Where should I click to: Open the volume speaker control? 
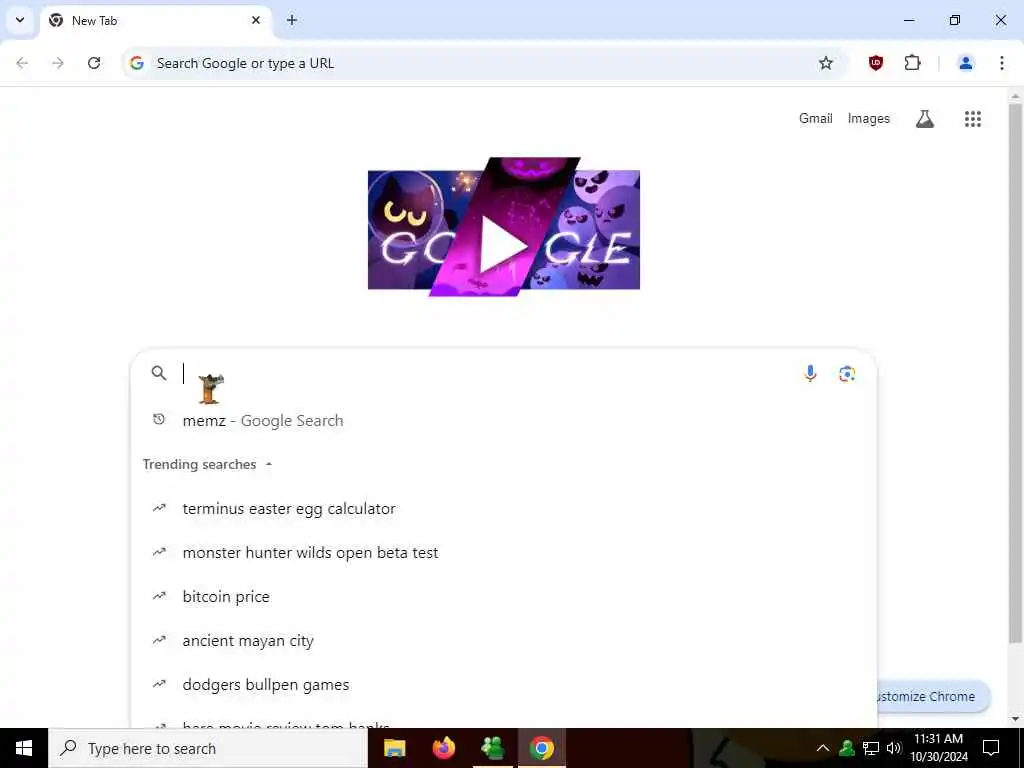pos(894,748)
